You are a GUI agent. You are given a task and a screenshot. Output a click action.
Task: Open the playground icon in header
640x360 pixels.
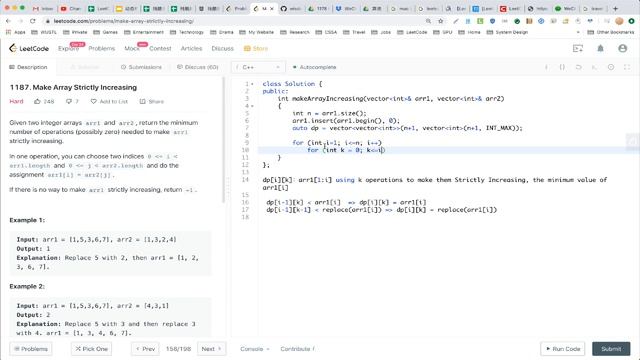tap(578, 48)
